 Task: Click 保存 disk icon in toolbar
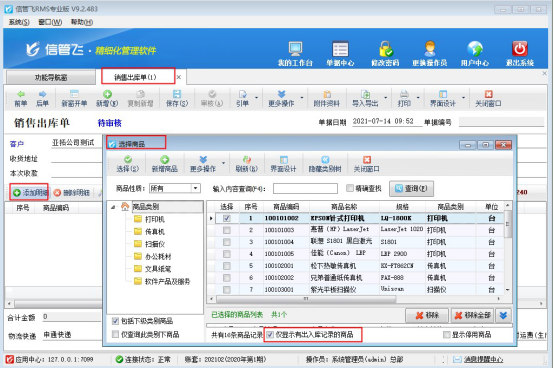[177, 94]
